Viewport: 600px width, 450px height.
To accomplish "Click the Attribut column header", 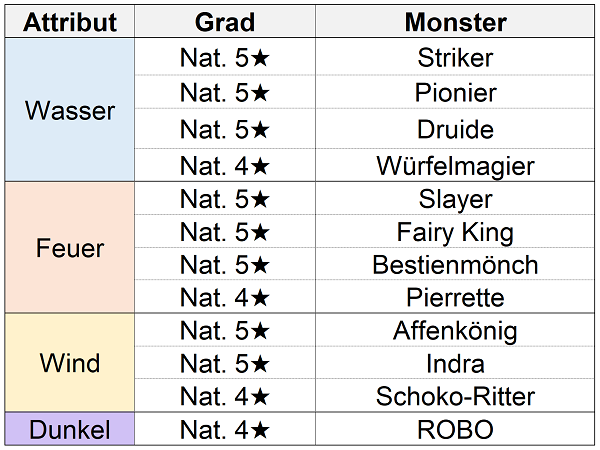I will (70, 22).
